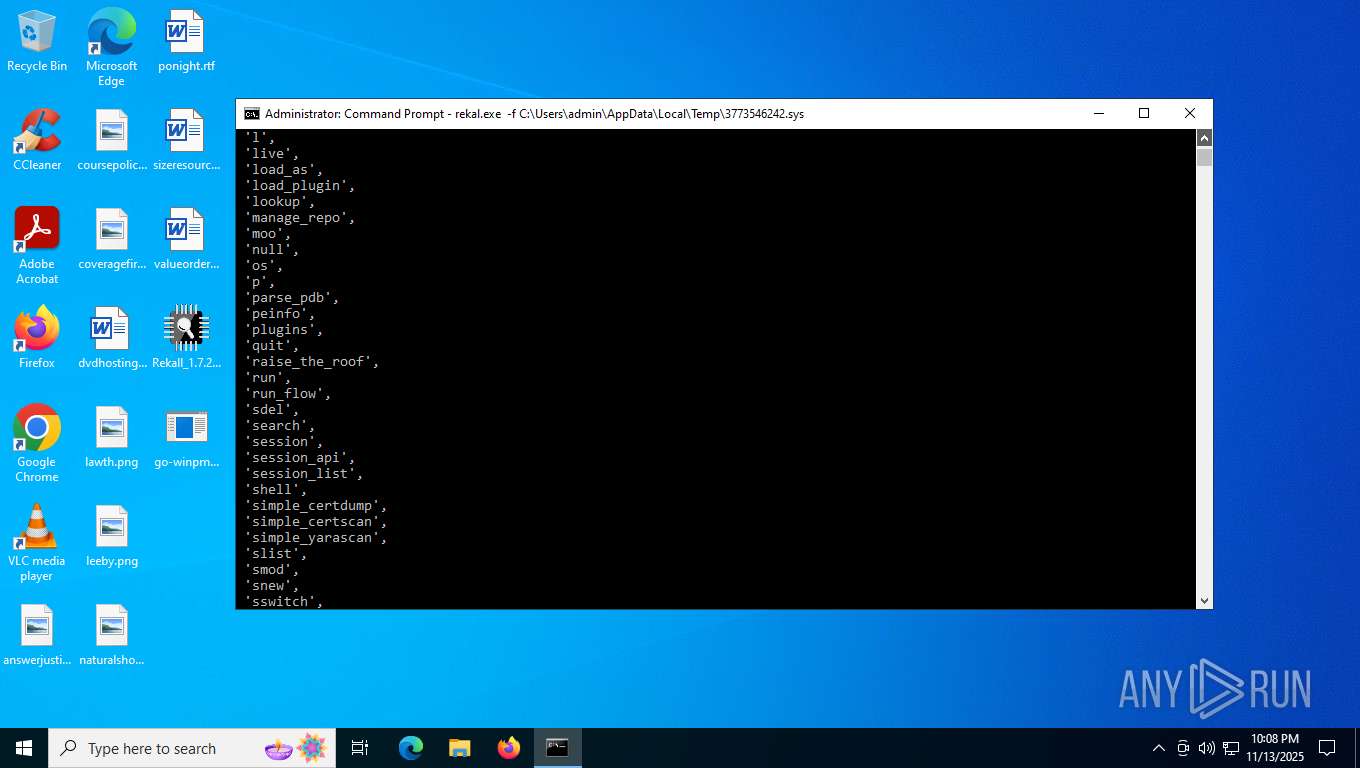Image resolution: width=1360 pixels, height=768 pixels.
Task: Launch Edge from the taskbar
Action: (411, 748)
